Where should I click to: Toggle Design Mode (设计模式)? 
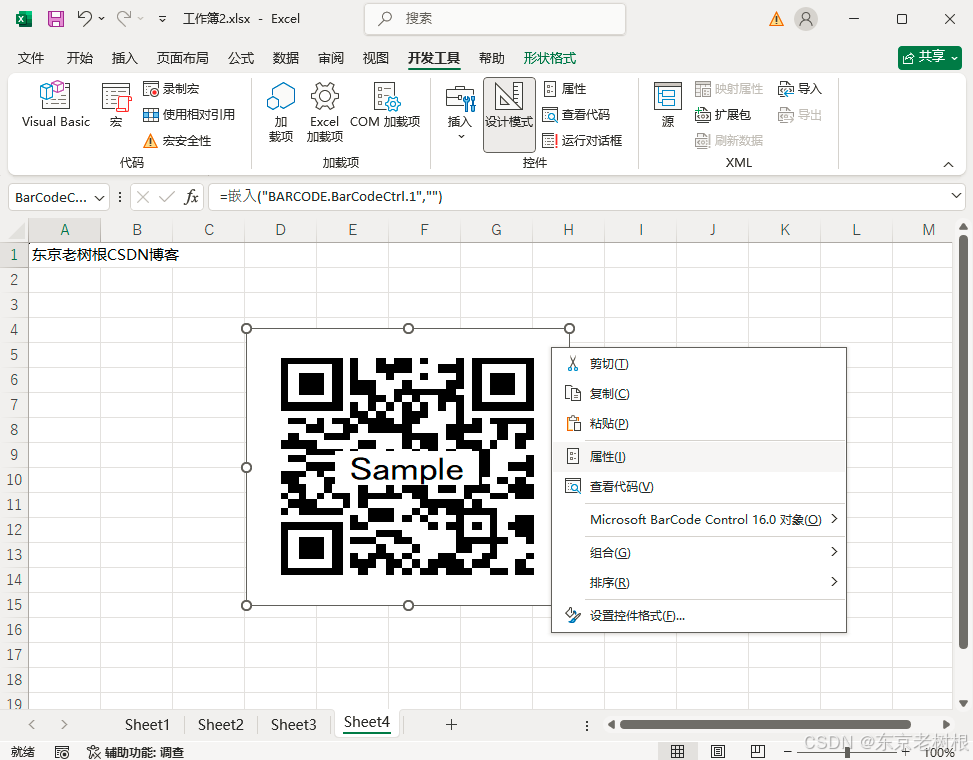coord(509,114)
